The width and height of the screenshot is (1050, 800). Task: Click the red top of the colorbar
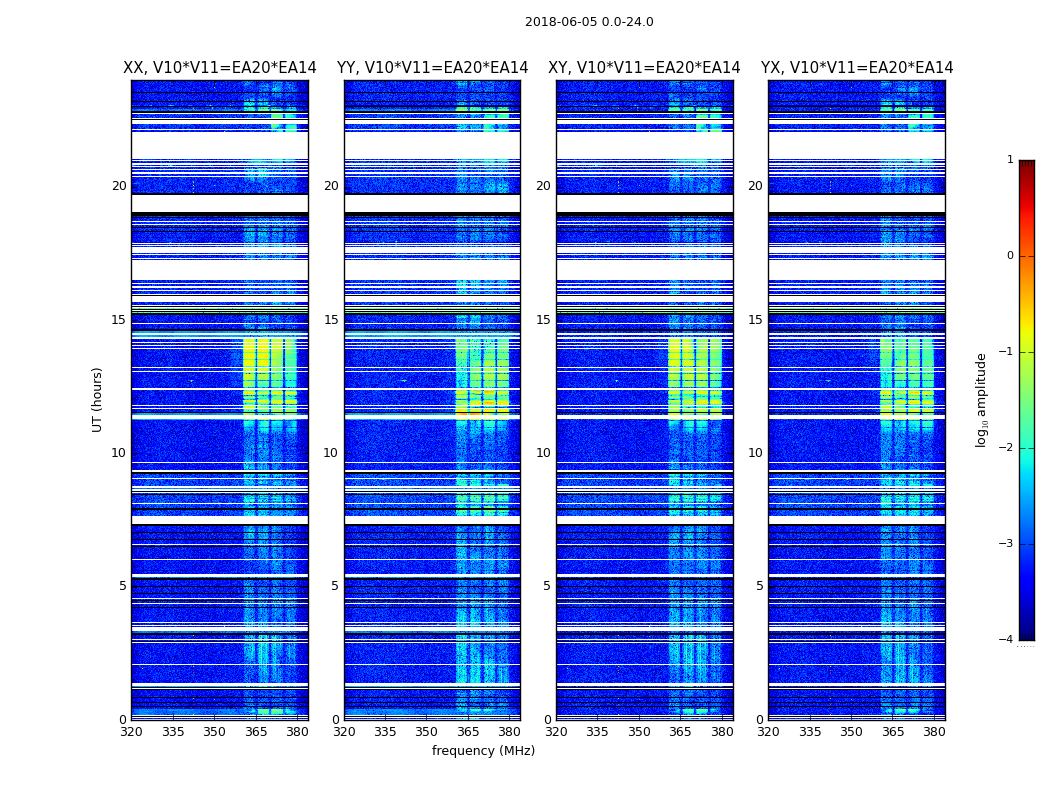click(x=1027, y=174)
